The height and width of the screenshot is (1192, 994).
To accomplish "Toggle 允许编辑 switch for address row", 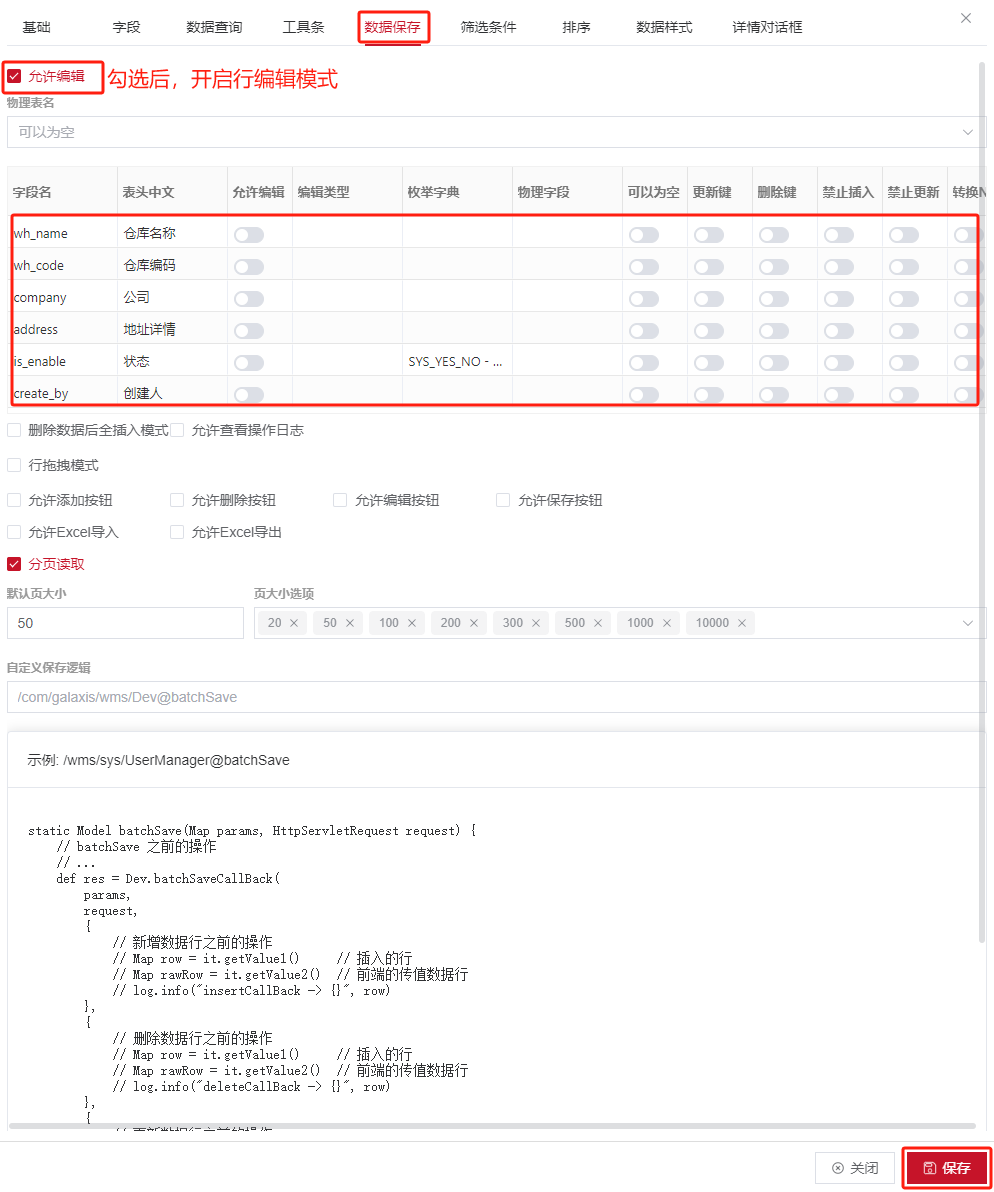I will pyautogui.click(x=249, y=331).
